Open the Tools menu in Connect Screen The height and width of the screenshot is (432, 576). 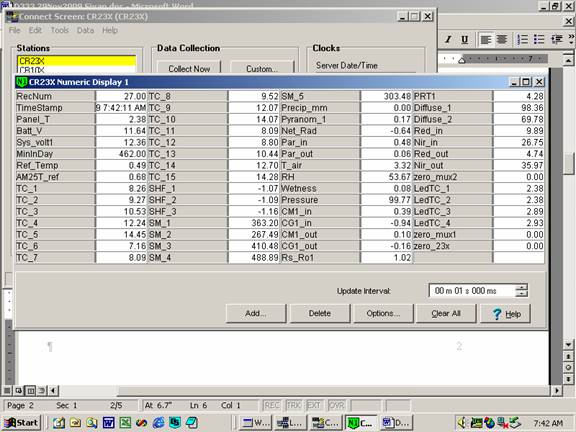tap(60, 30)
